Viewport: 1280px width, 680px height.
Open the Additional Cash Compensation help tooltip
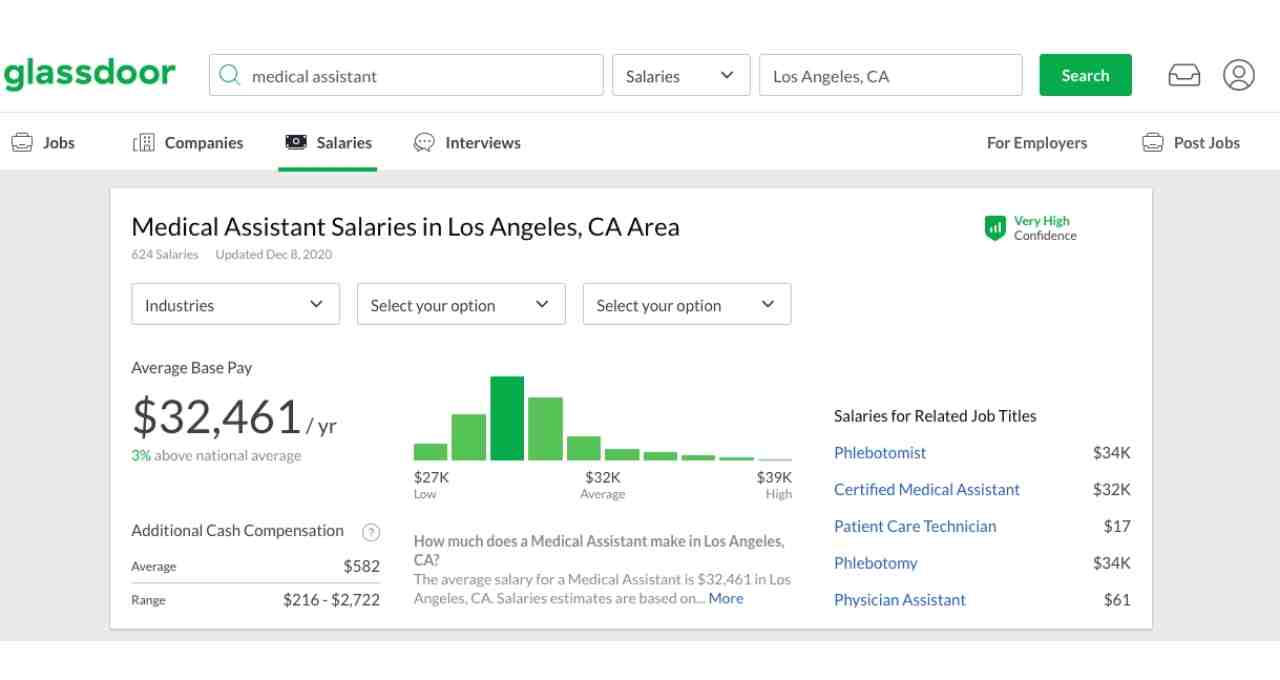(371, 531)
